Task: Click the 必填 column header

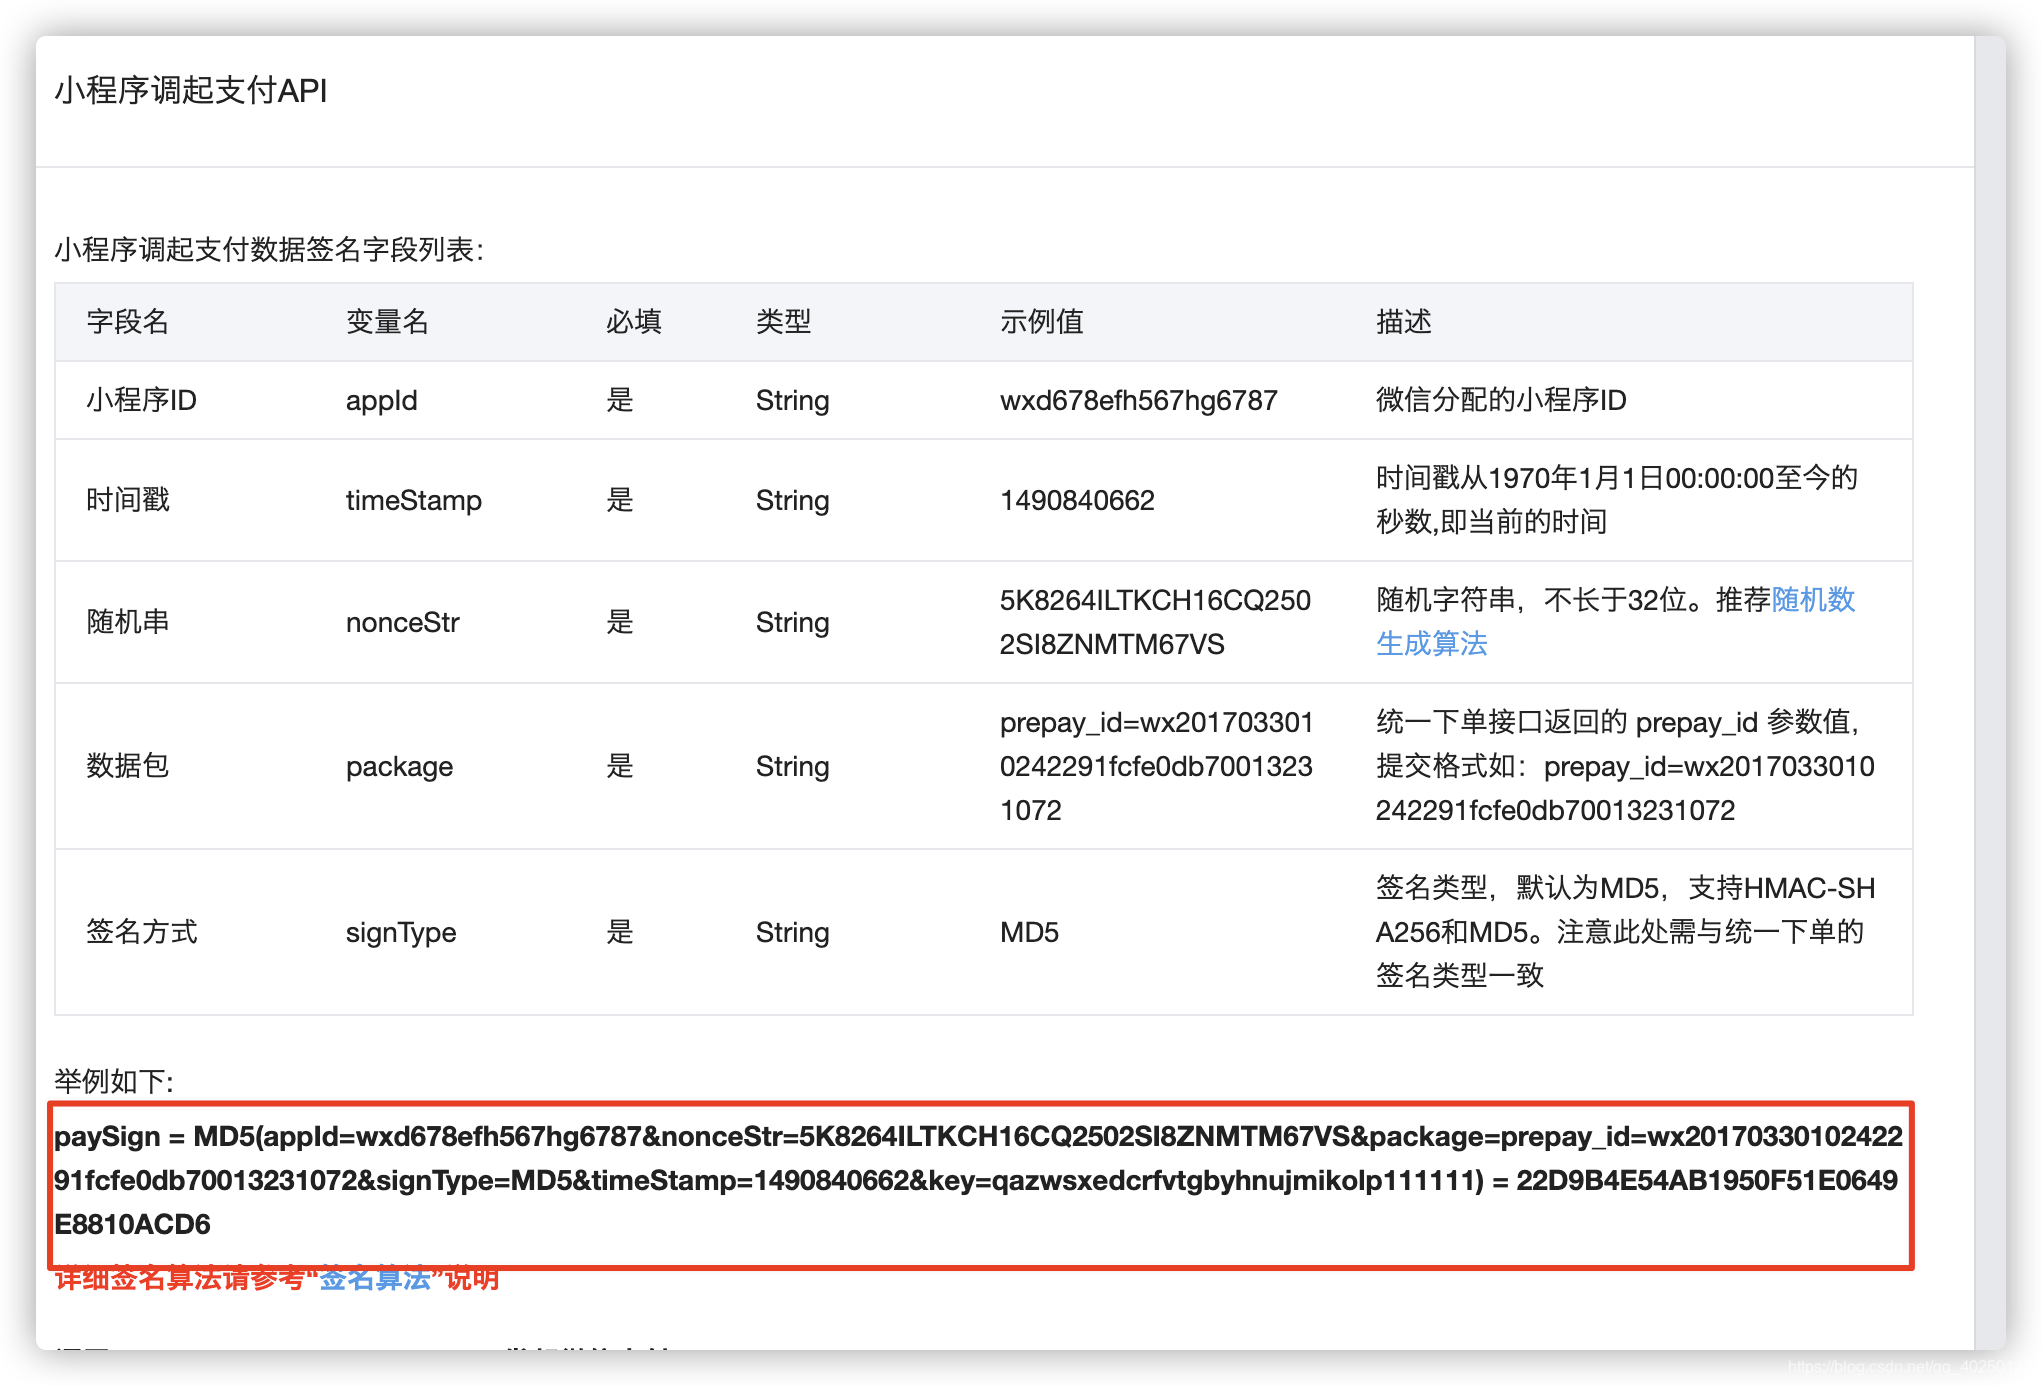Action: pyautogui.click(x=634, y=322)
